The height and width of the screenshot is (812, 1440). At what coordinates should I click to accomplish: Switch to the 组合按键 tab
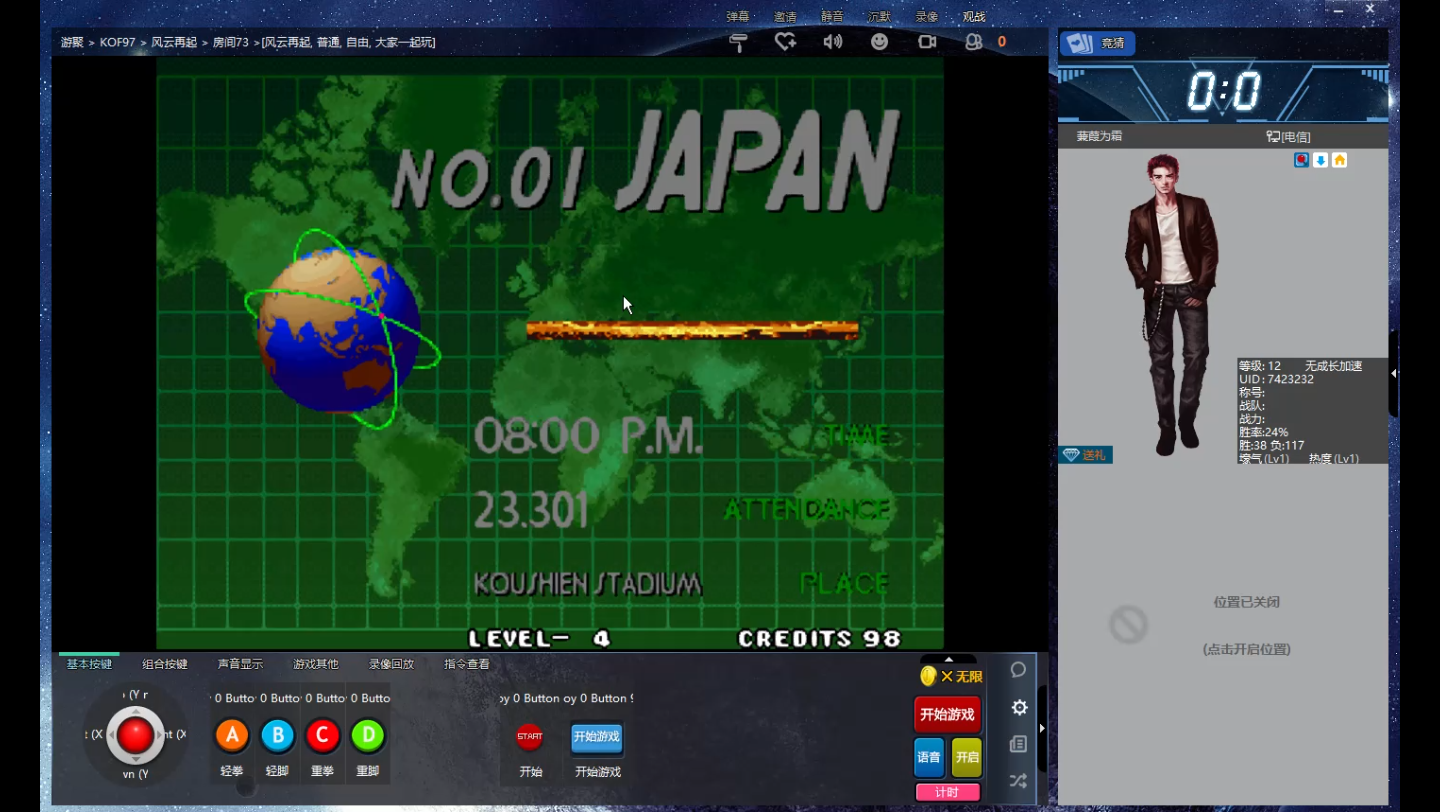[165, 664]
